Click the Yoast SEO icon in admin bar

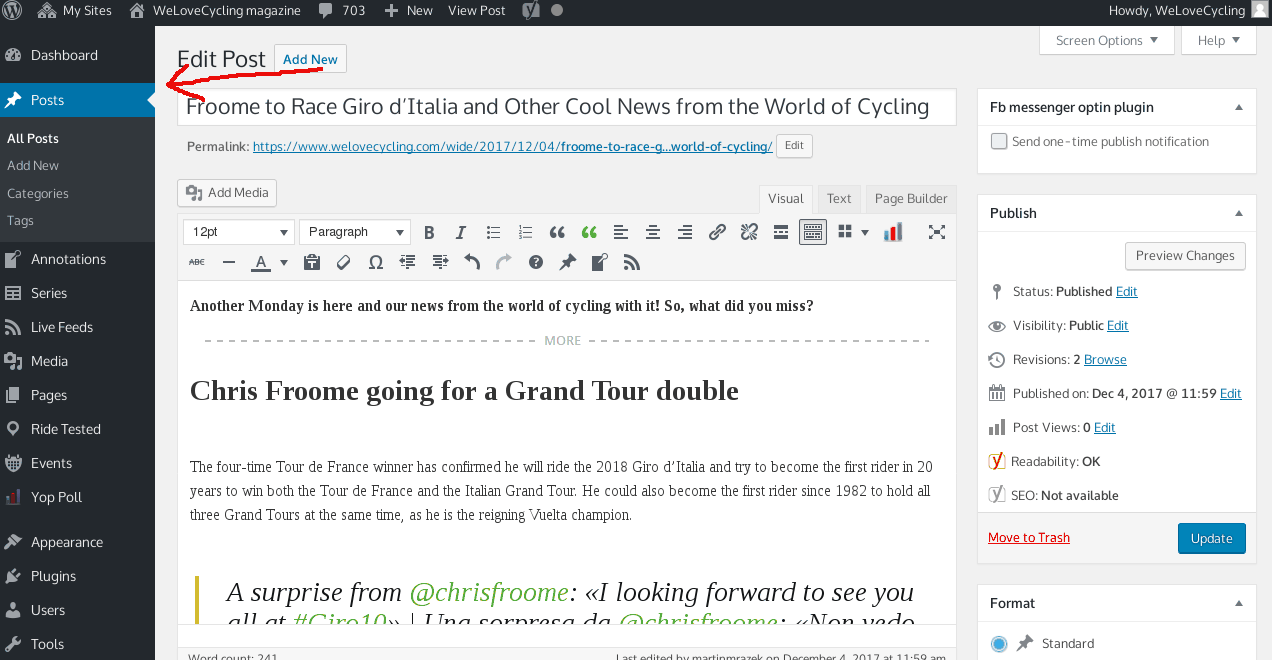pyautogui.click(x=532, y=11)
